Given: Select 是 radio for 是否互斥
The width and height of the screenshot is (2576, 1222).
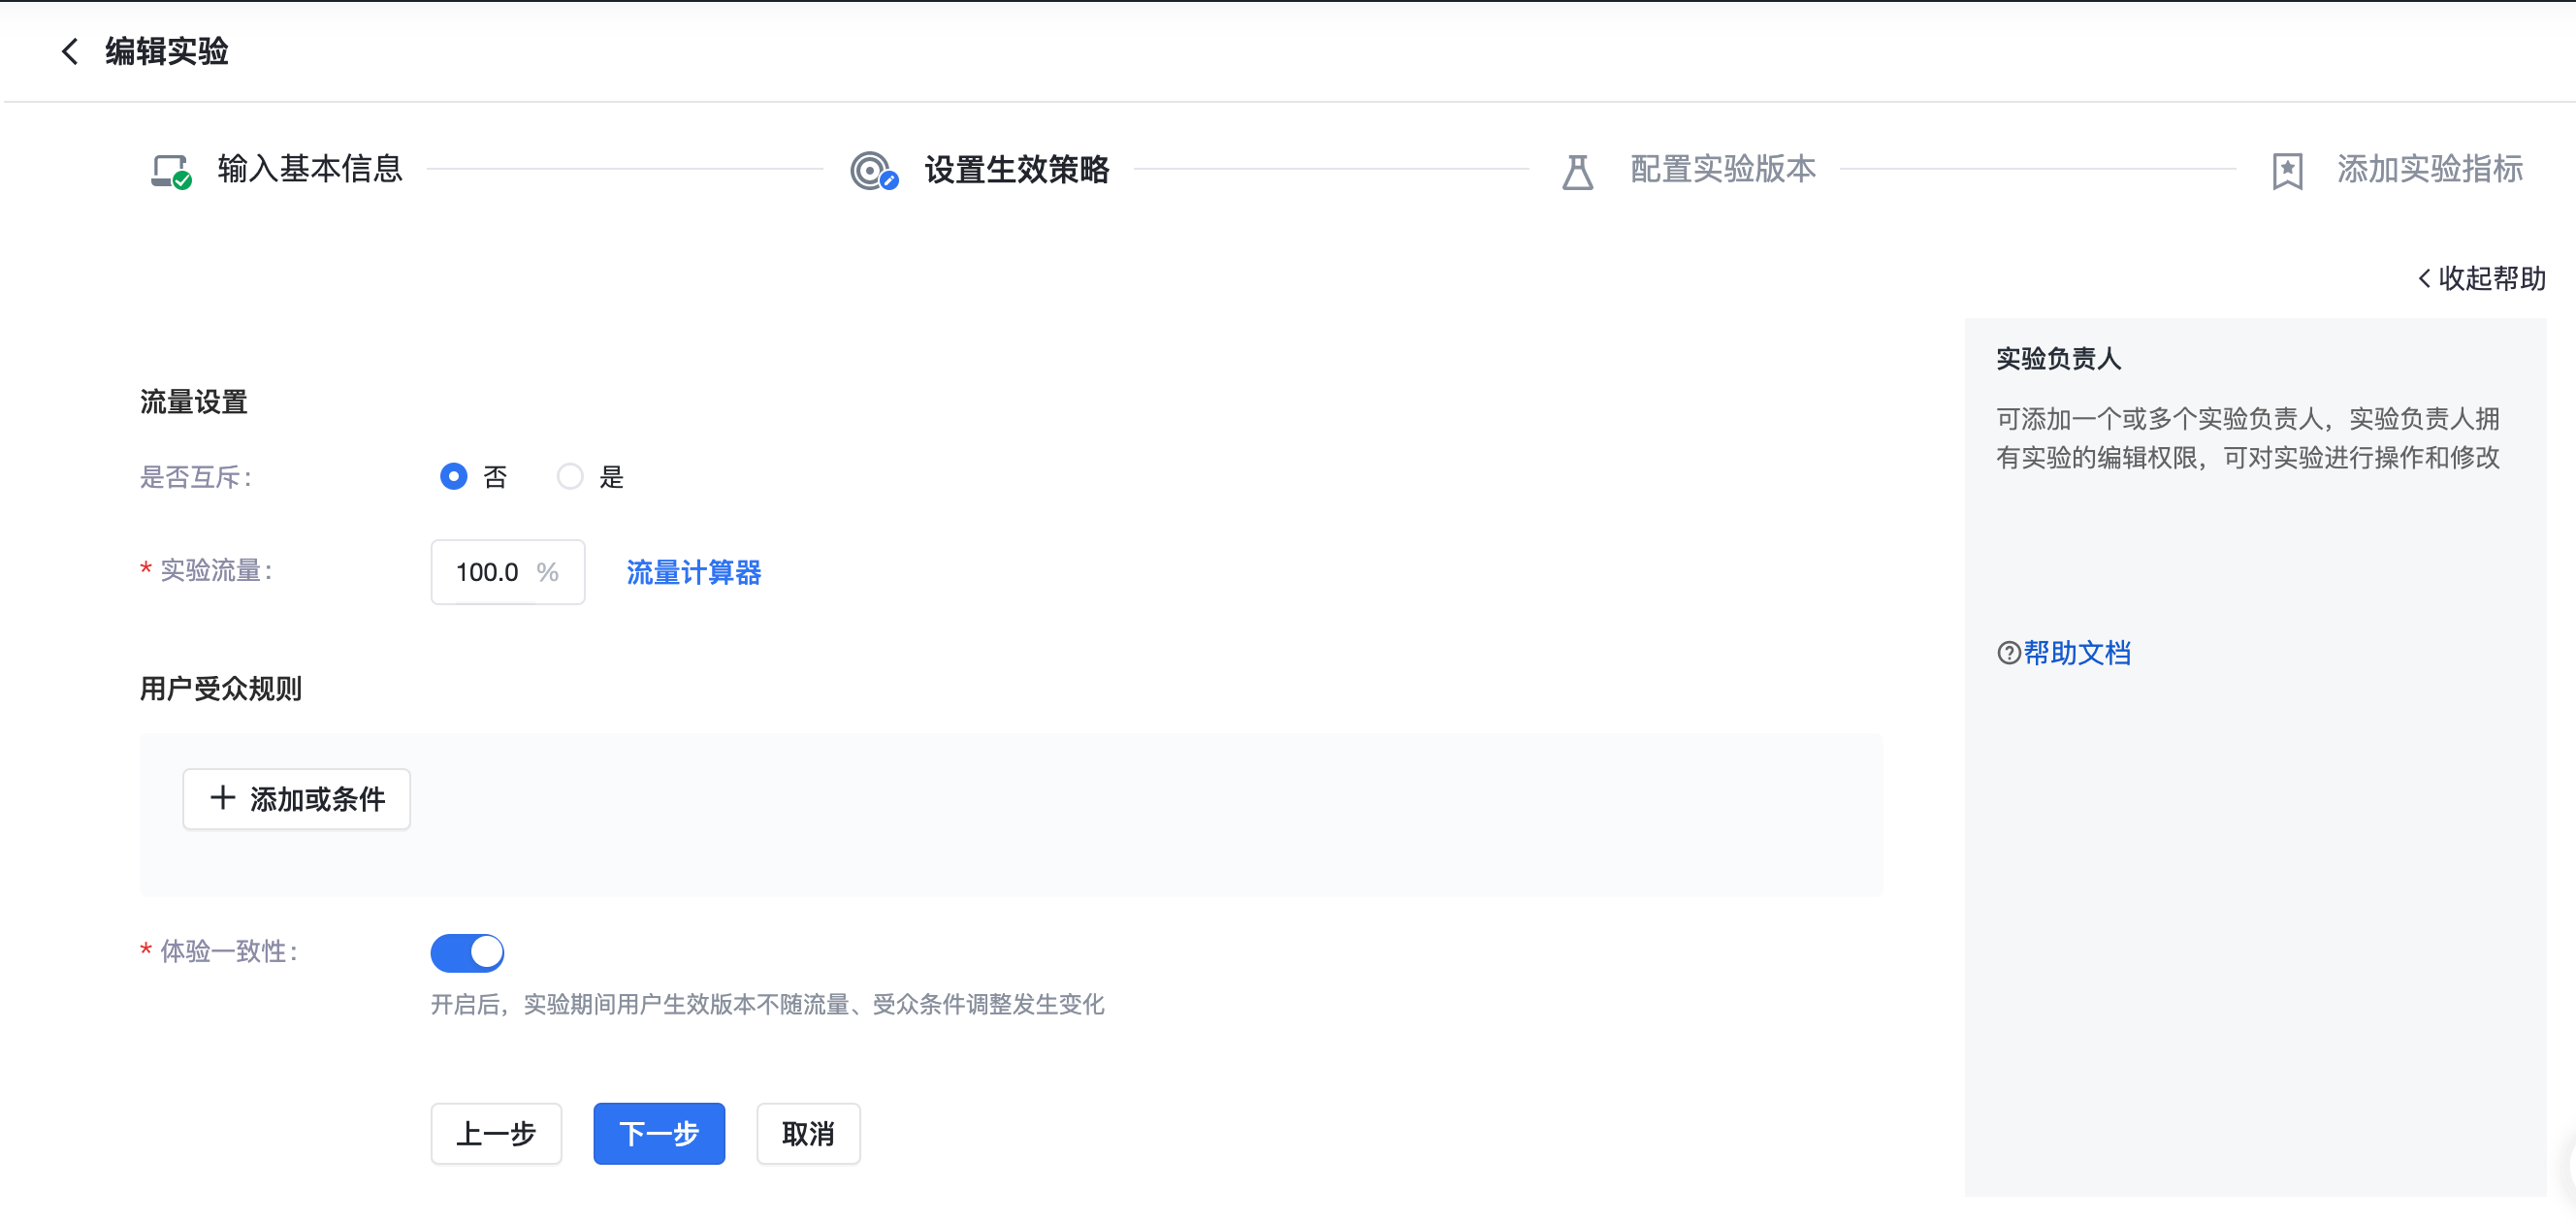Looking at the screenshot, I should [x=570, y=476].
